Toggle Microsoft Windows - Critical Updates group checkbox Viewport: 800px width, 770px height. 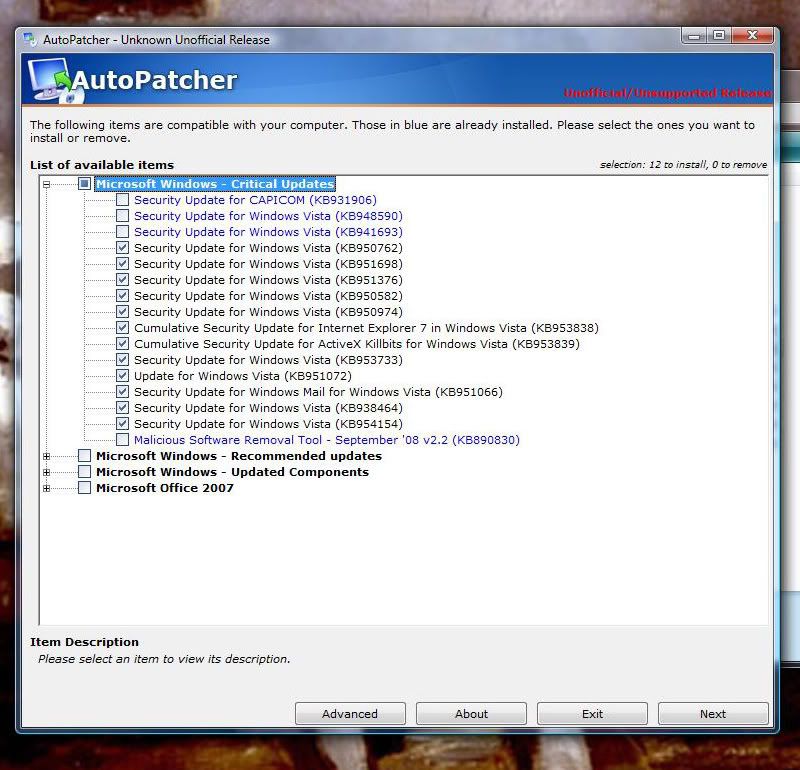tap(85, 184)
